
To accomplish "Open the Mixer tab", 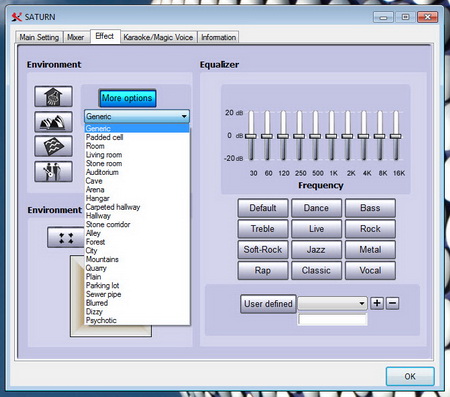I will click(x=76, y=37).
